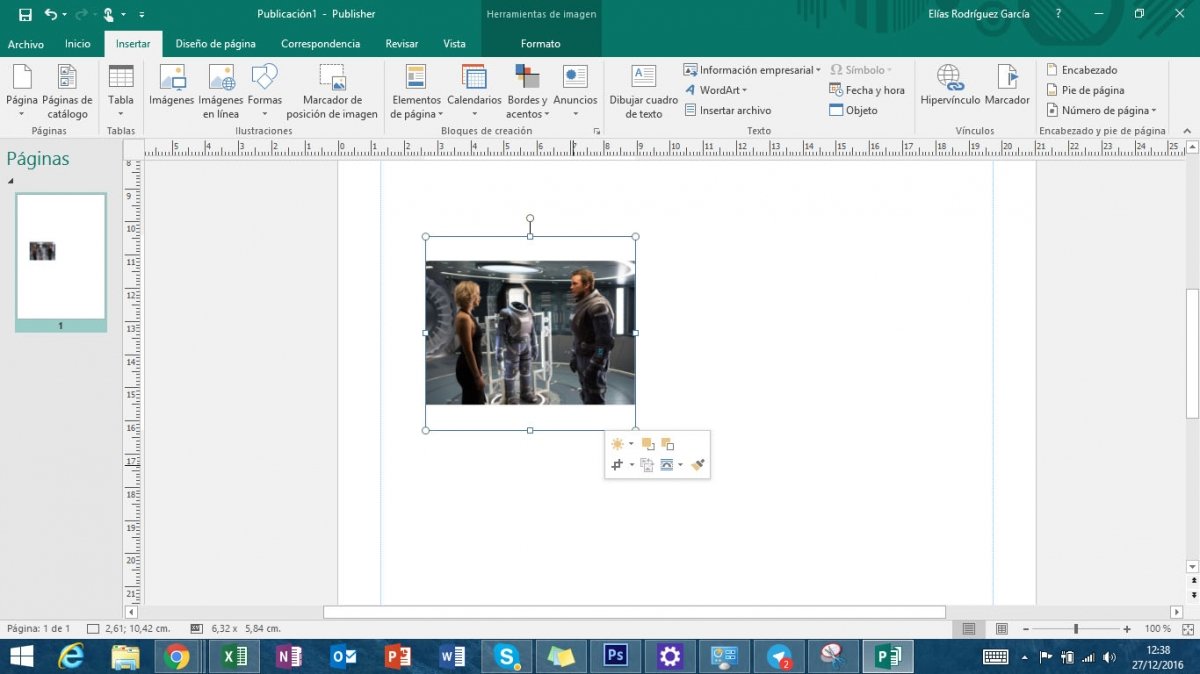The image size is (1200, 674).
Task: Open the Microsoft Publisher Help question mark
Action: 1058,14
